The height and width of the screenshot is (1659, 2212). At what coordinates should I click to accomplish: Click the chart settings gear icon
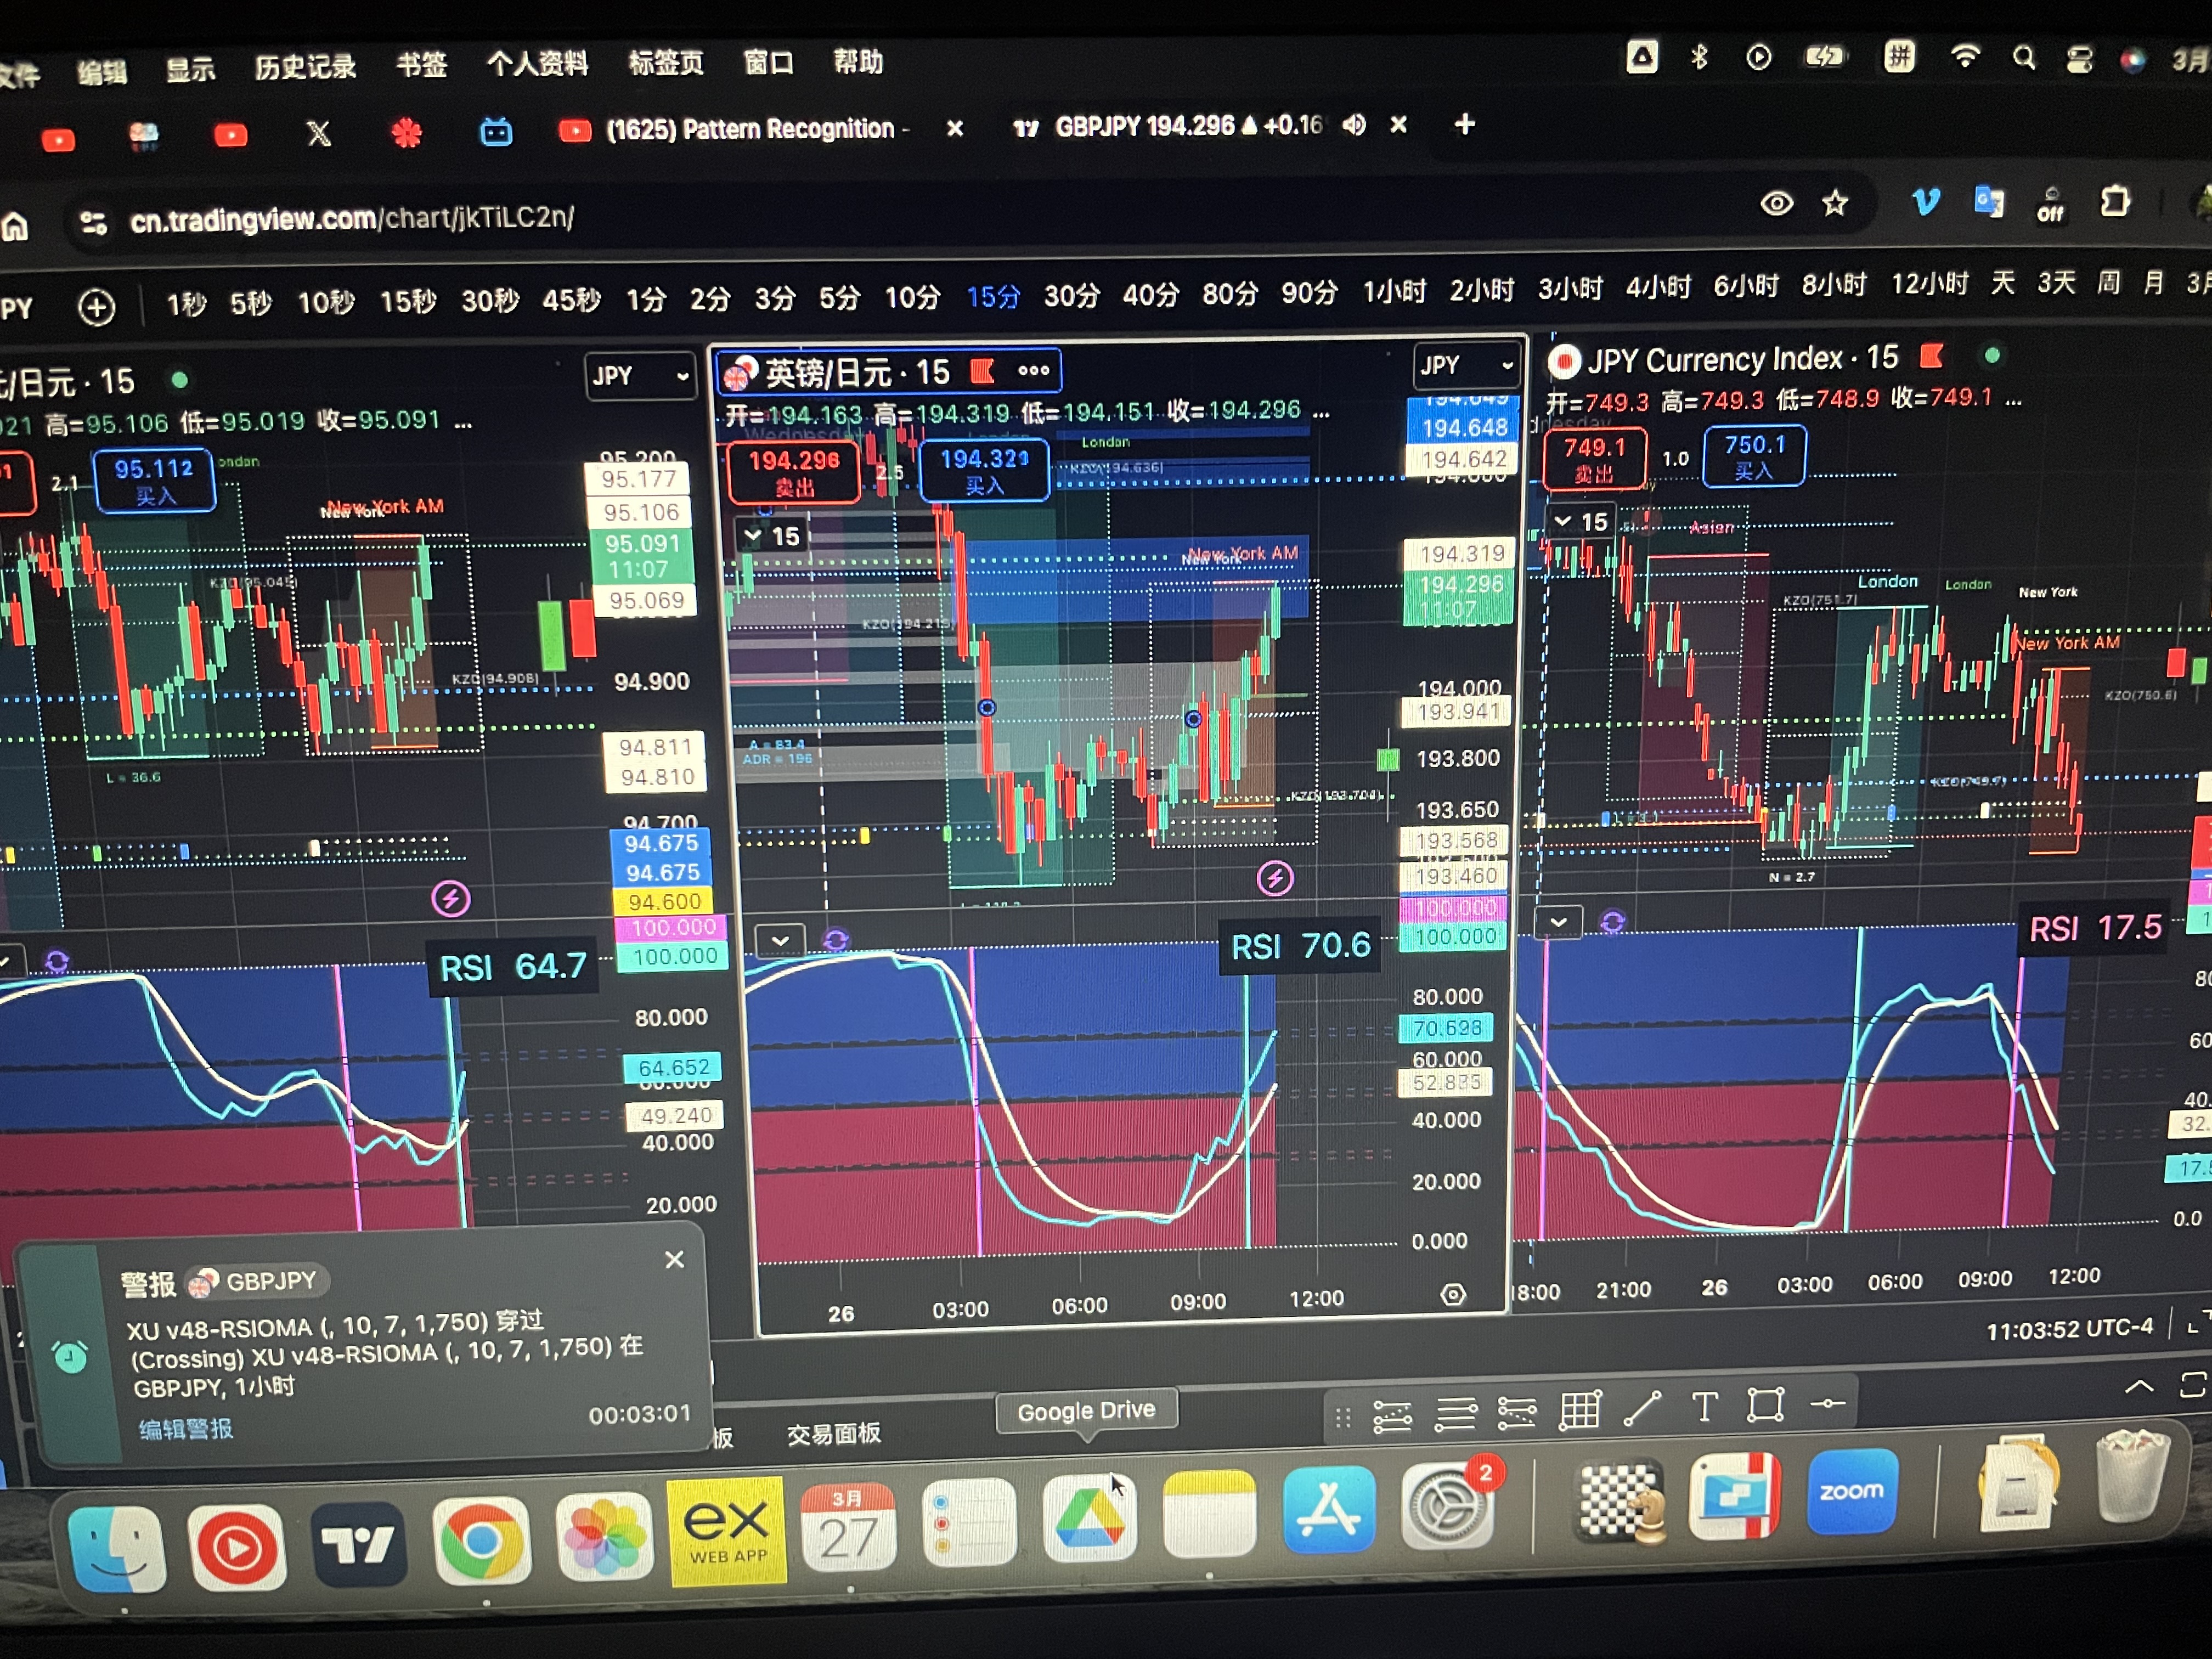[x=1453, y=1295]
